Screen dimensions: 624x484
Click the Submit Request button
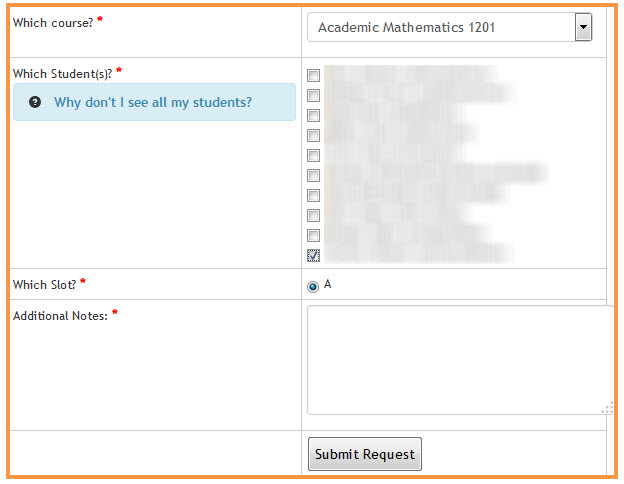coord(365,454)
